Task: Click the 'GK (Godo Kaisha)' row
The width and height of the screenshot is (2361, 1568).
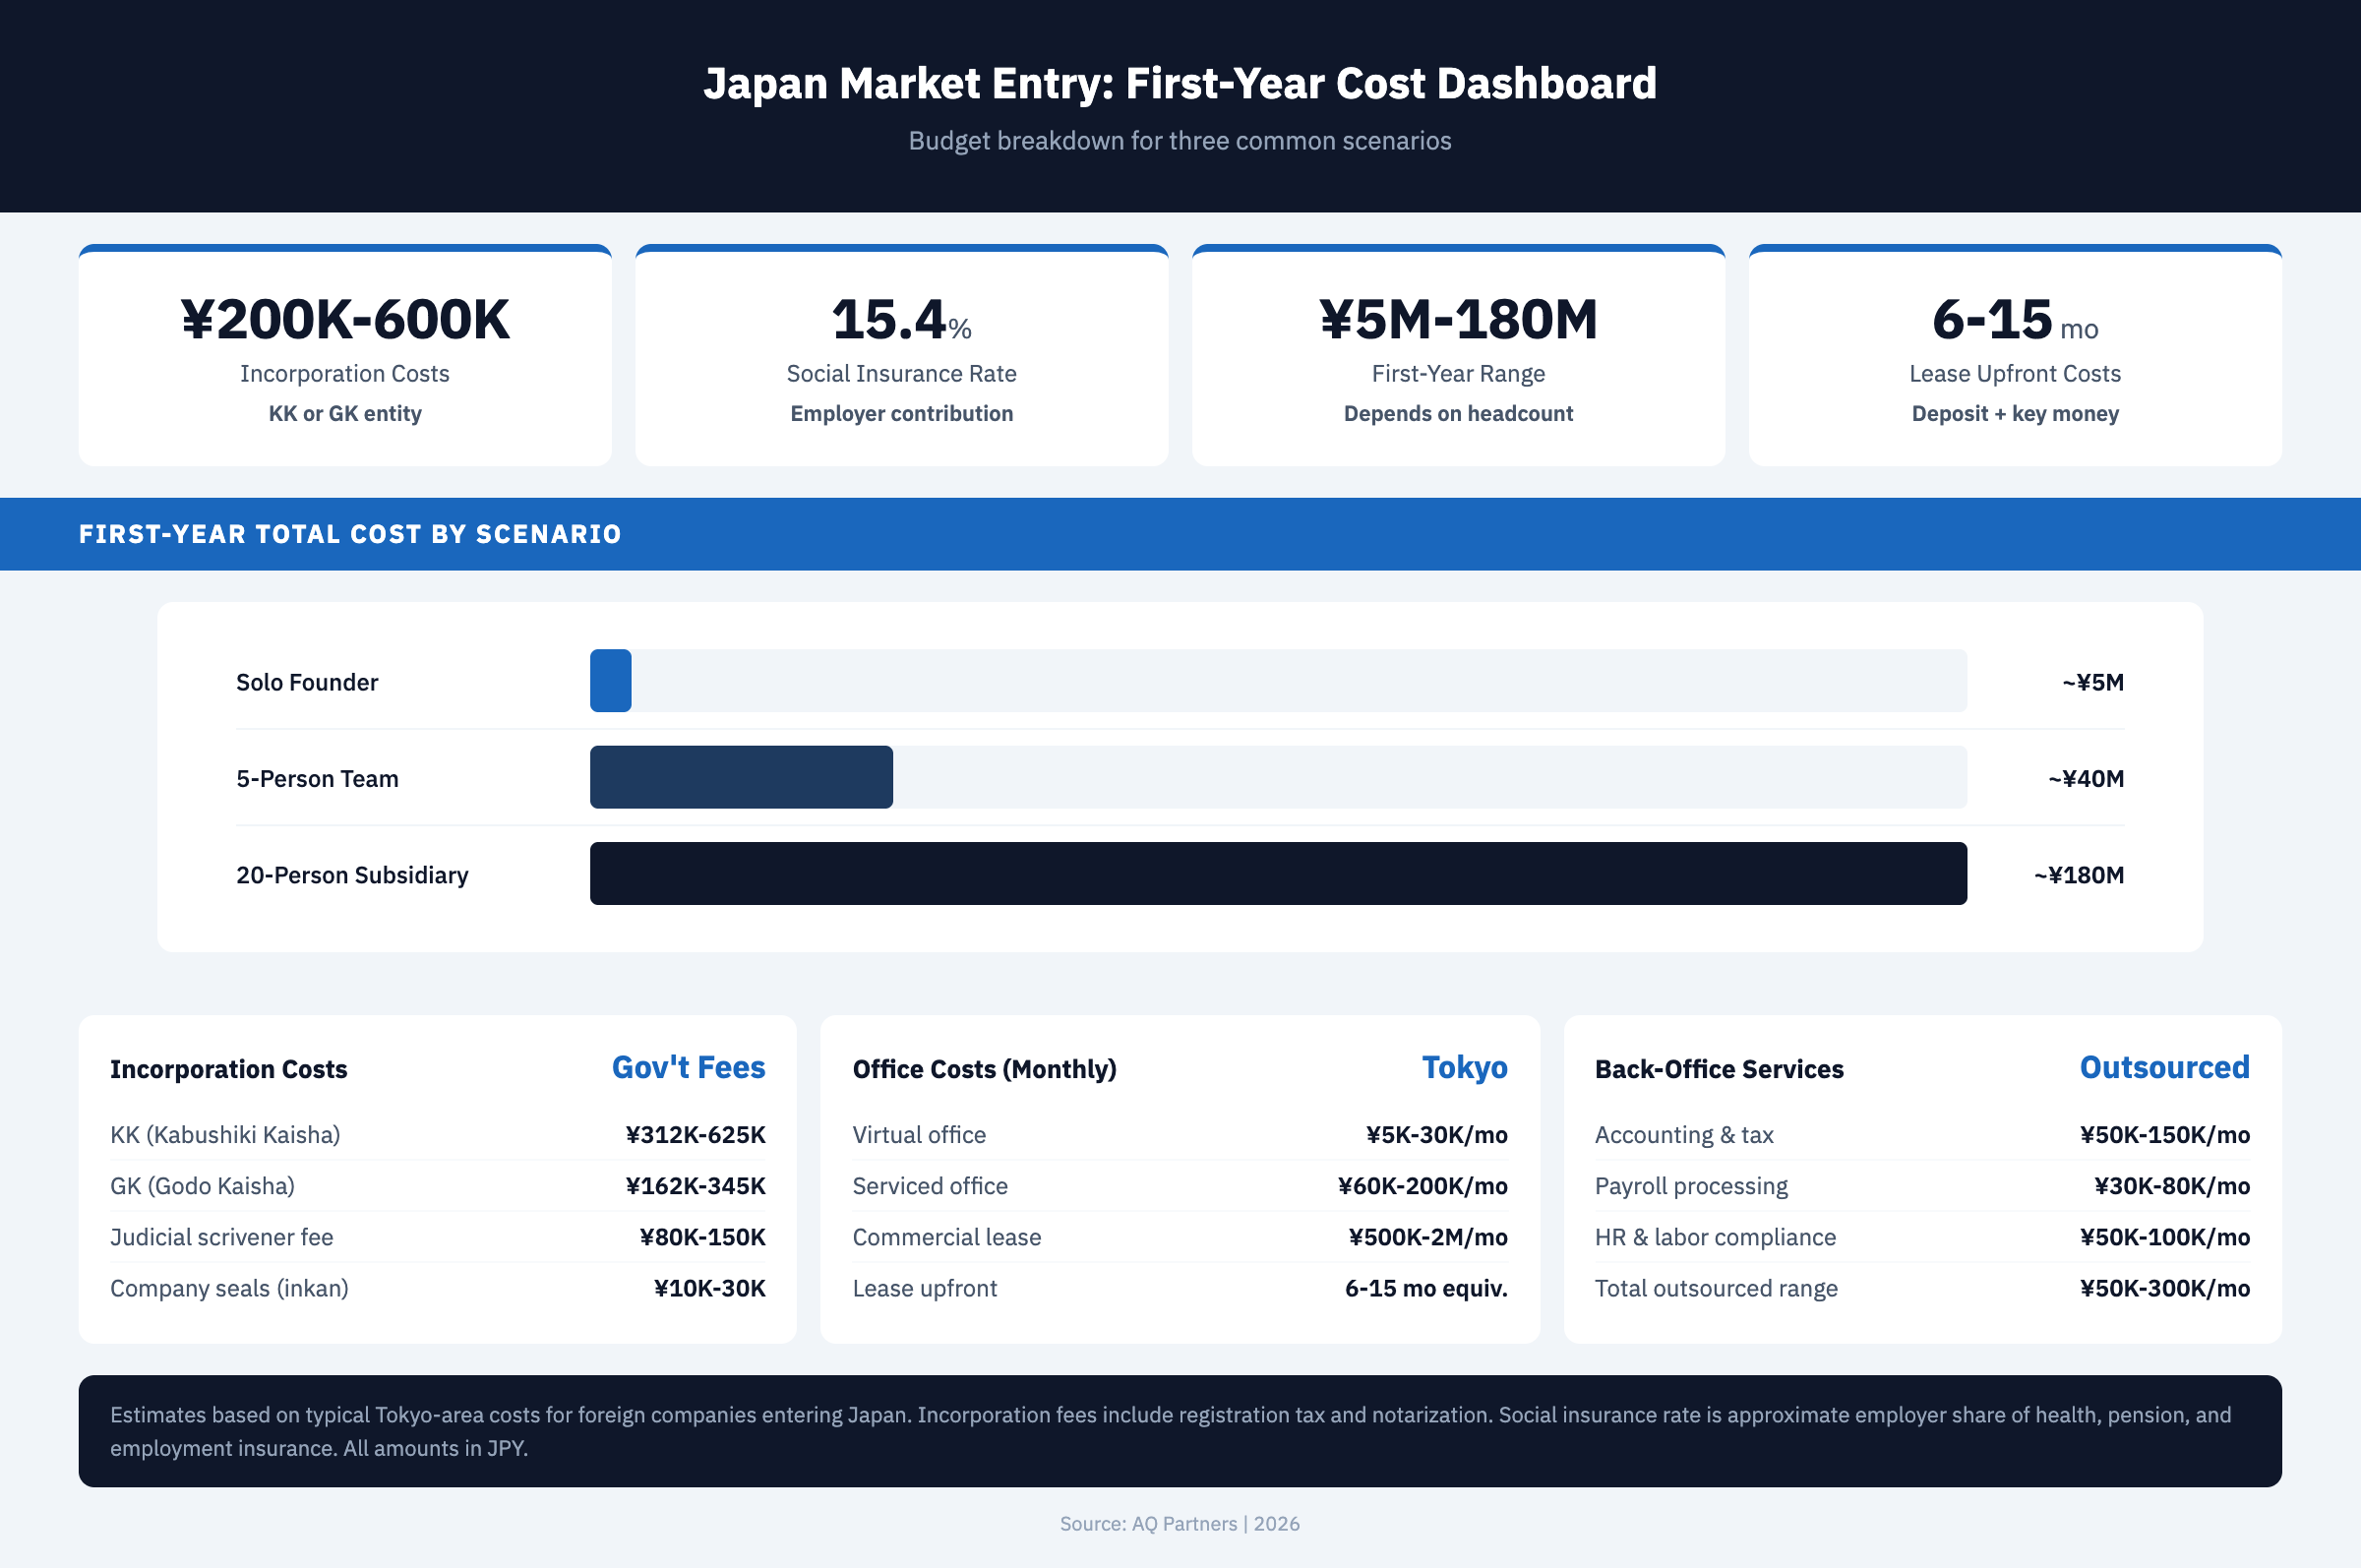Action: click(438, 1186)
